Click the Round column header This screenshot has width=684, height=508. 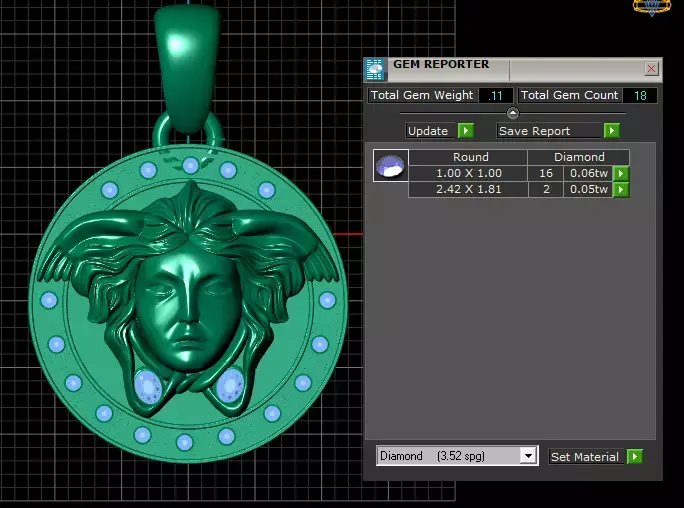point(470,157)
